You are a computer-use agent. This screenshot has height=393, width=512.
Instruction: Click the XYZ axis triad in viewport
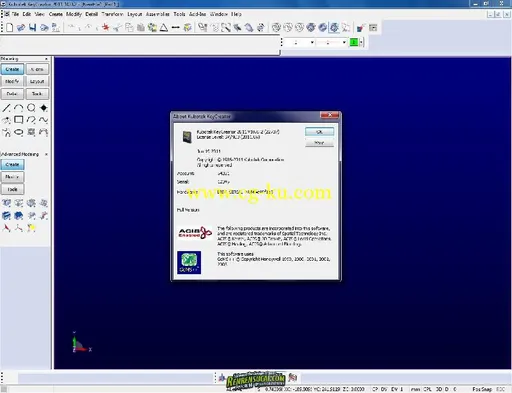coord(82,343)
